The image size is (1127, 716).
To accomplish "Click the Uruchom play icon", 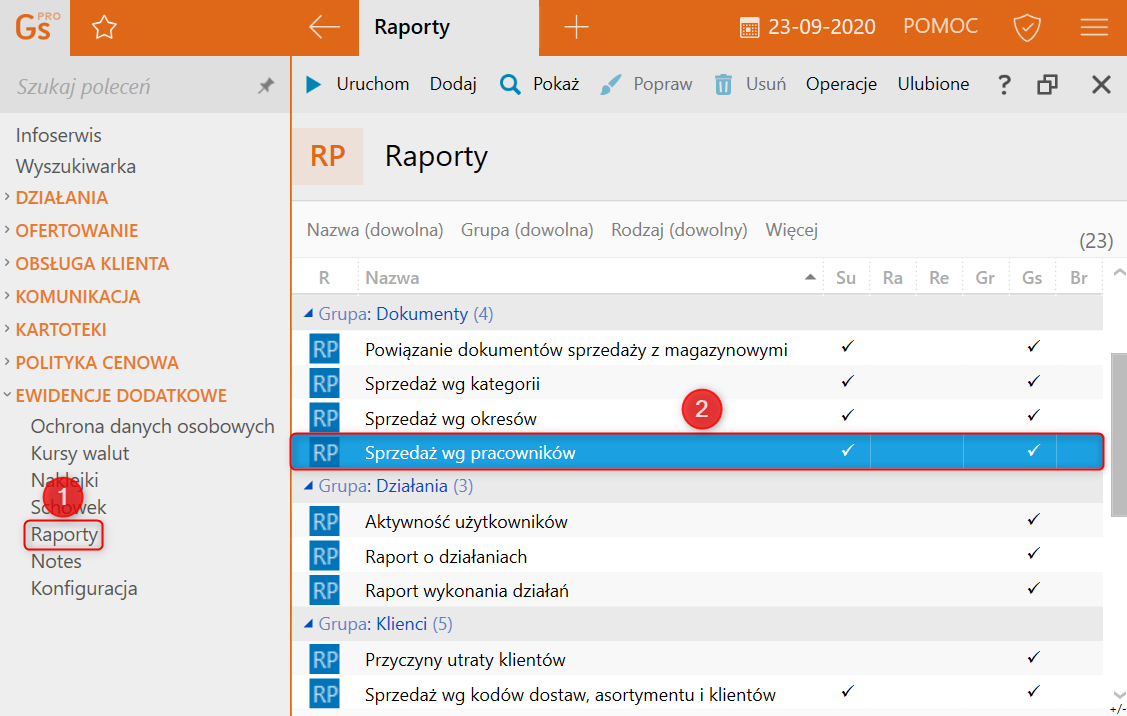I will 313,84.
